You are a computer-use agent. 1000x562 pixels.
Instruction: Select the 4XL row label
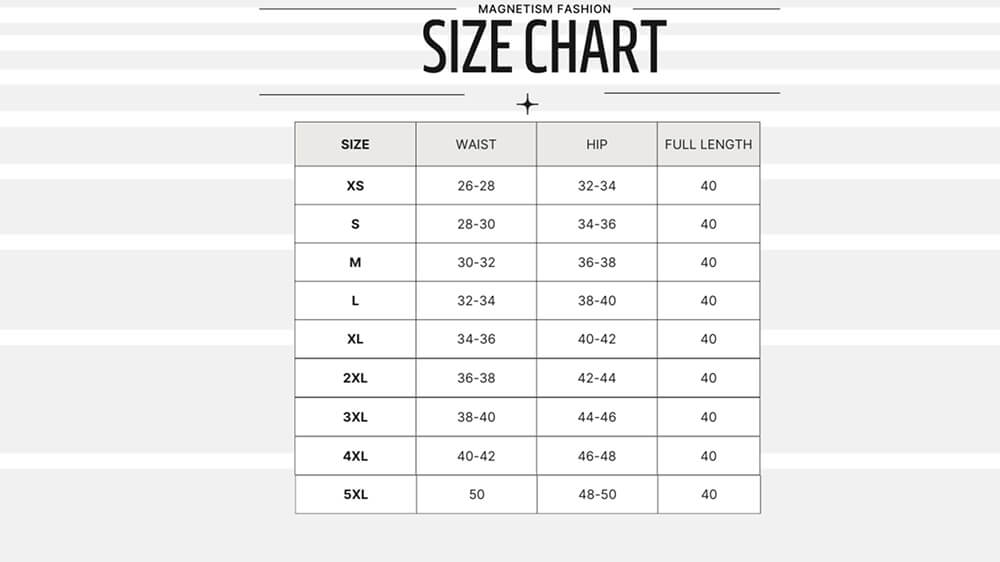click(355, 456)
